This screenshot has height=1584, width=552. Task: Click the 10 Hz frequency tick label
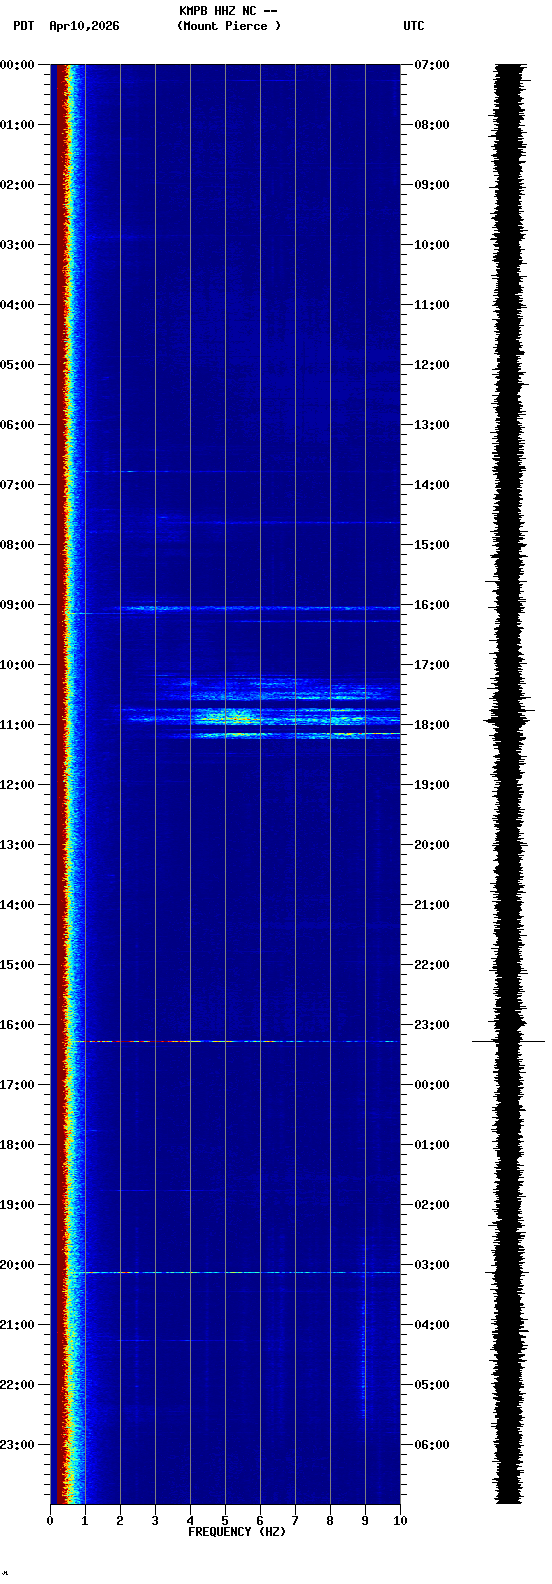coord(400,1521)
